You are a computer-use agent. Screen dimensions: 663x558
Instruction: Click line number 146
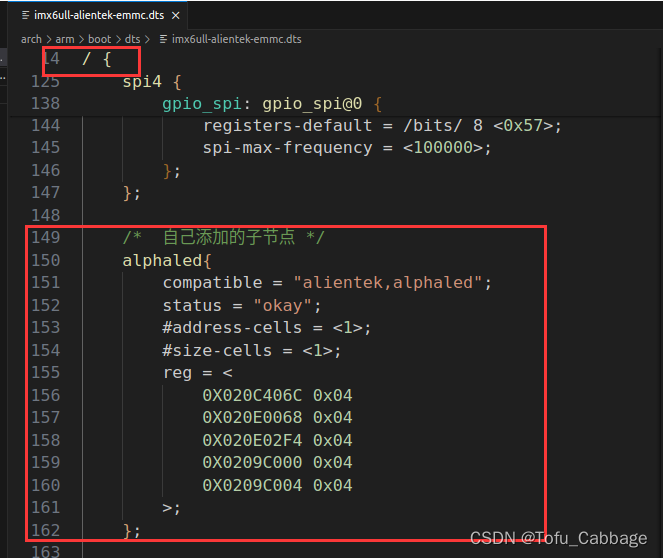[46, 171]
